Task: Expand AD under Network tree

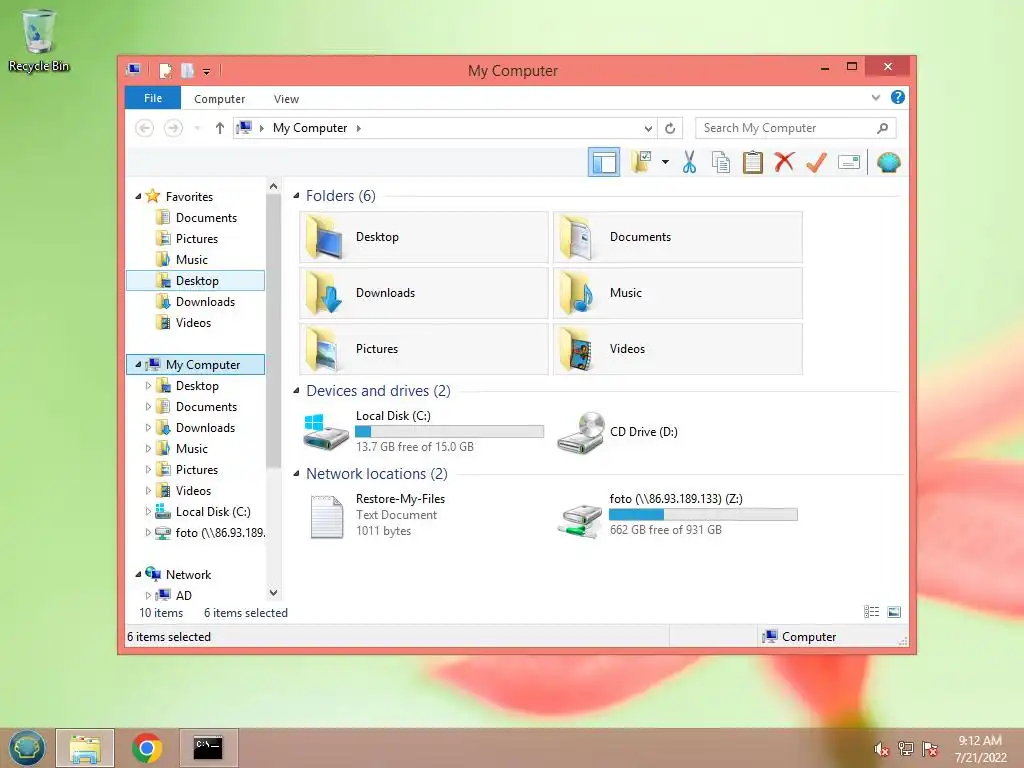Action: tap(148, 596)
